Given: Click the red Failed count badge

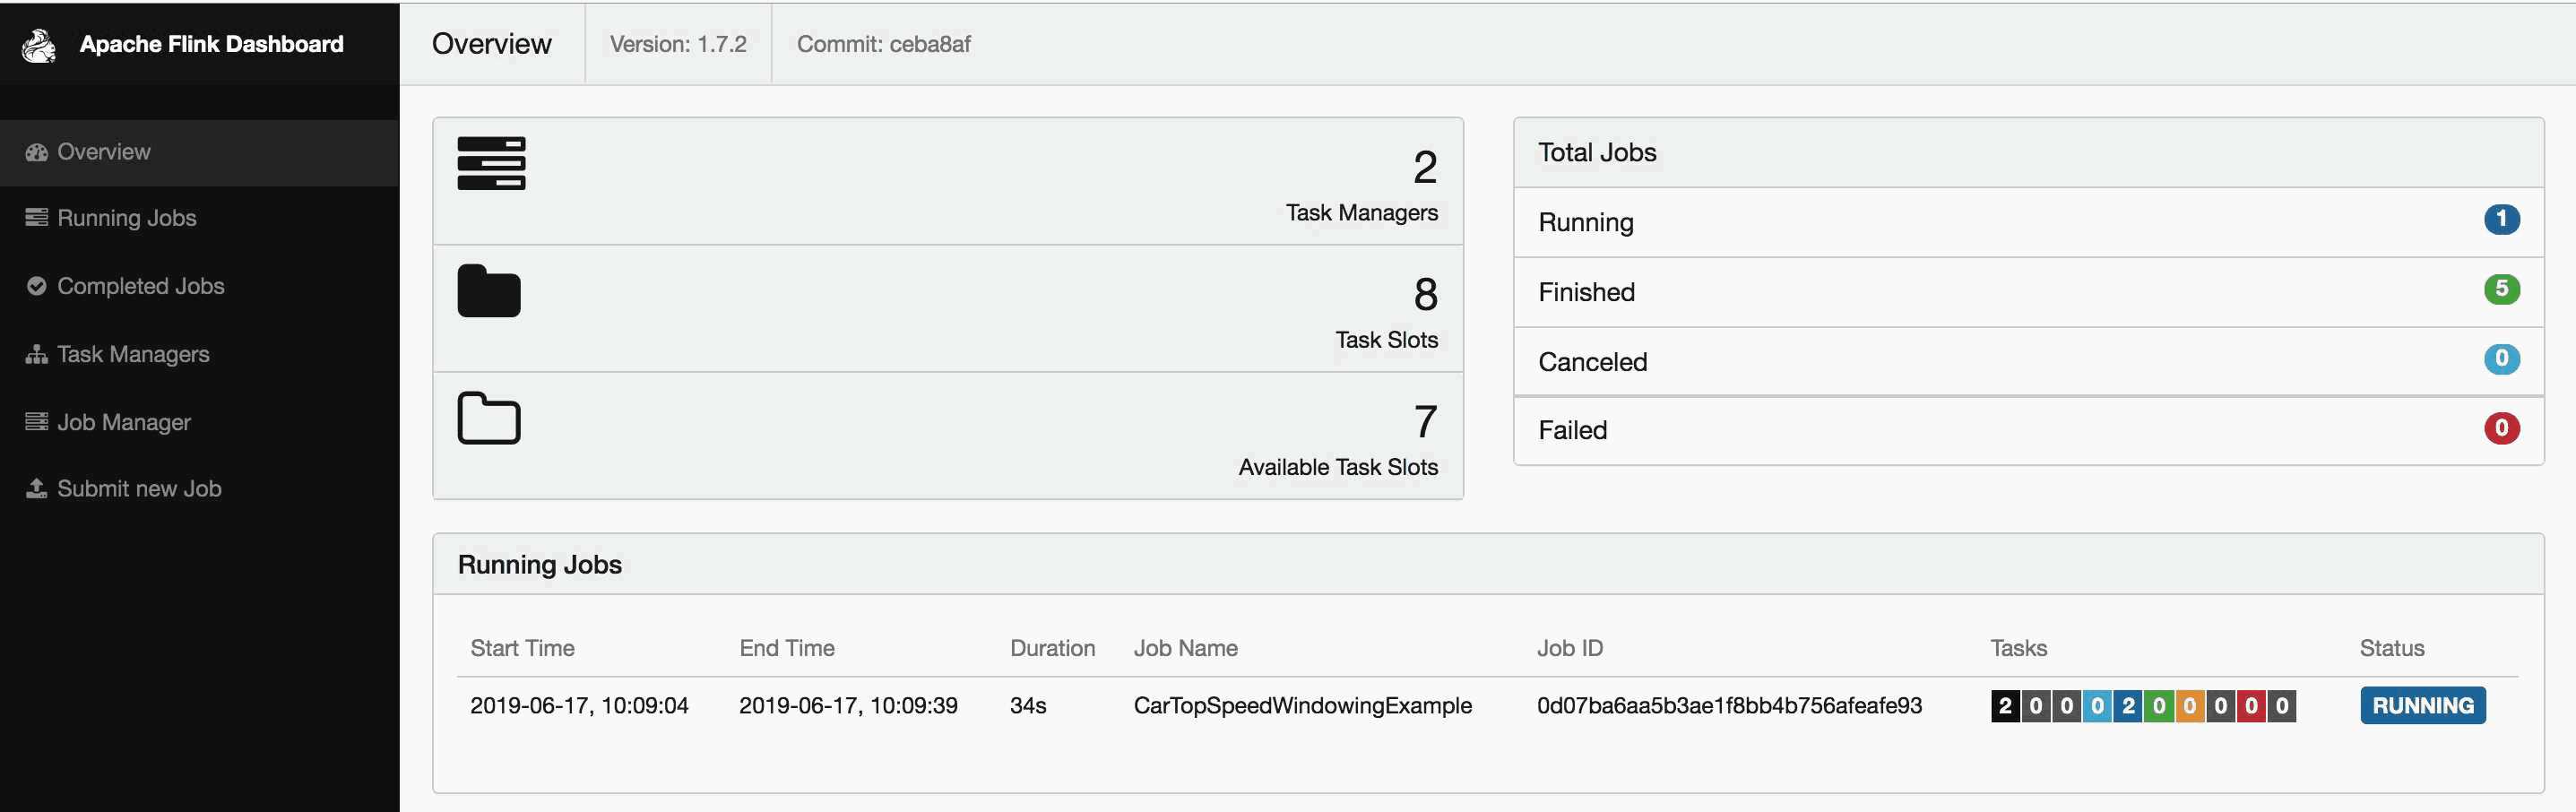Looking at the screenshot, I should (2501, 429).
